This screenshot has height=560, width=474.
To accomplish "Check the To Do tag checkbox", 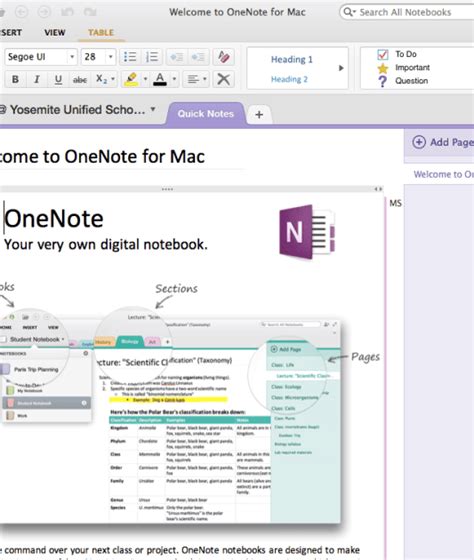I will click(383, 54).
